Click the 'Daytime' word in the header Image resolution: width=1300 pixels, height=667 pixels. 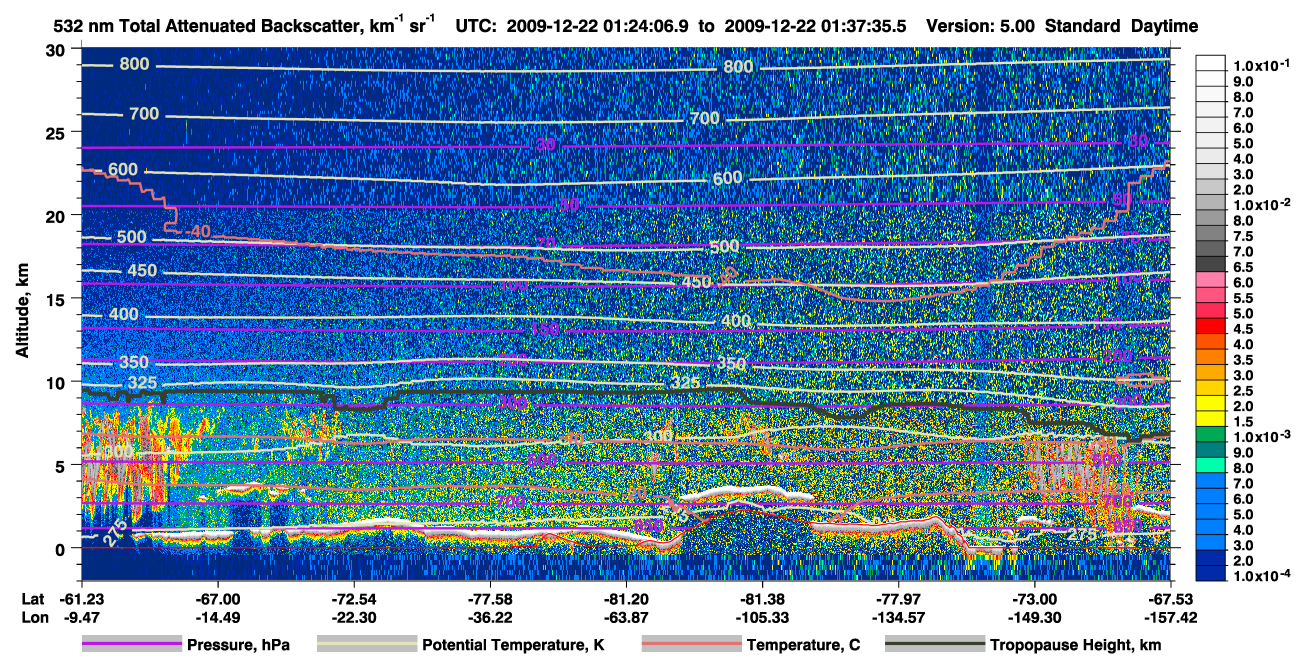tap(1164, 26)
